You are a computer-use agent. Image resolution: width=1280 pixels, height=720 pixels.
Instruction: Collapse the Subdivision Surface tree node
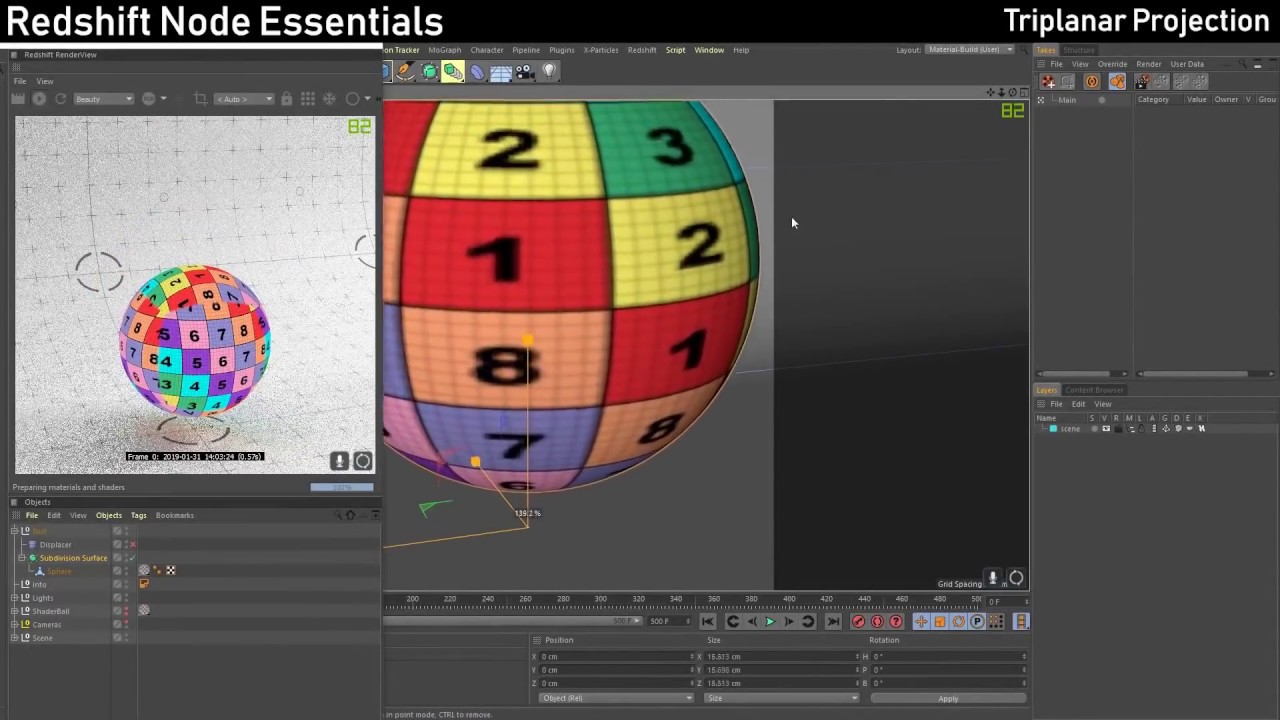pyautogui.click(x=22, y=558)
